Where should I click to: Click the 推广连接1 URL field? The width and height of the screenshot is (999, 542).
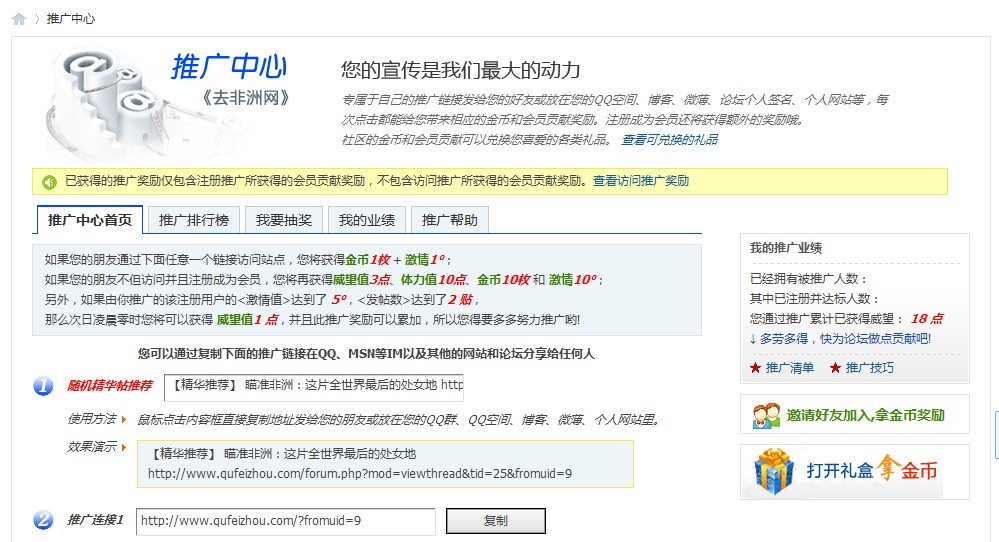(x=285, y=521)
